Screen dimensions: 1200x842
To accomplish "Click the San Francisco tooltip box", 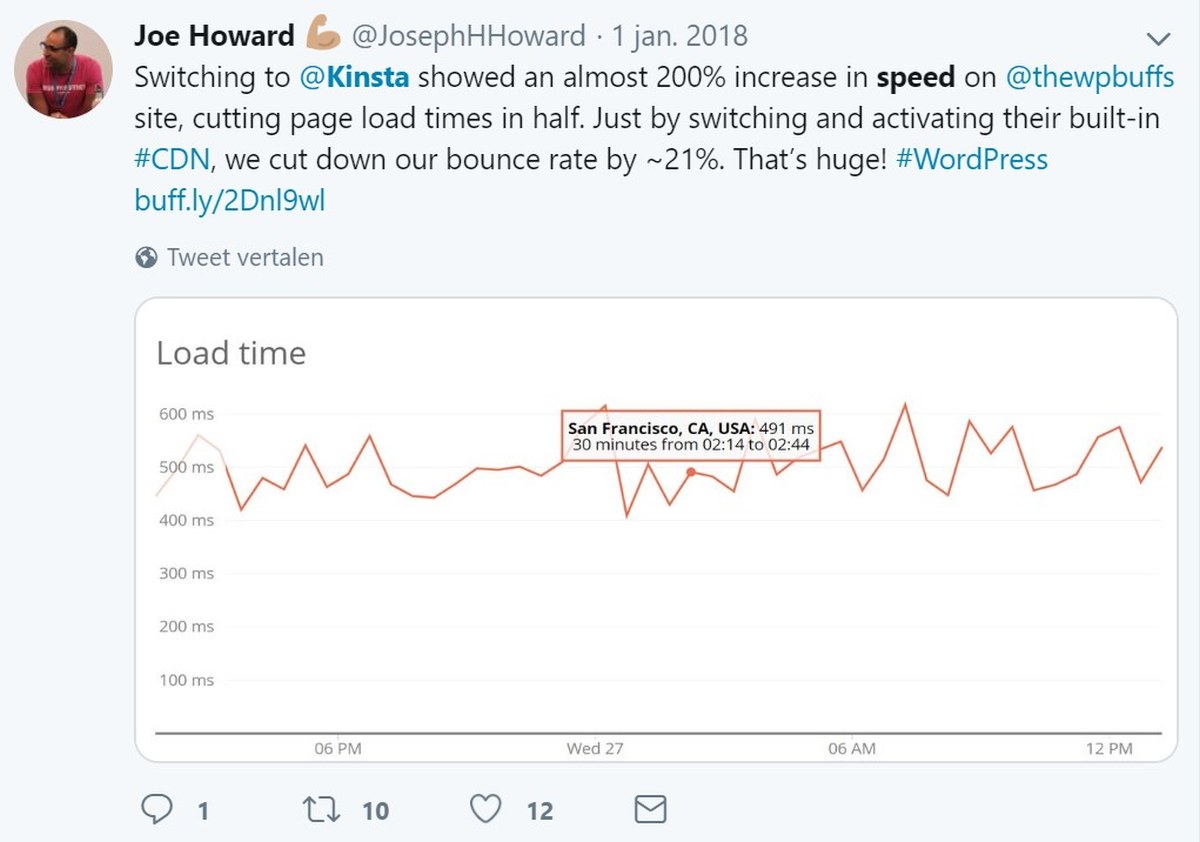I will 690,435.
